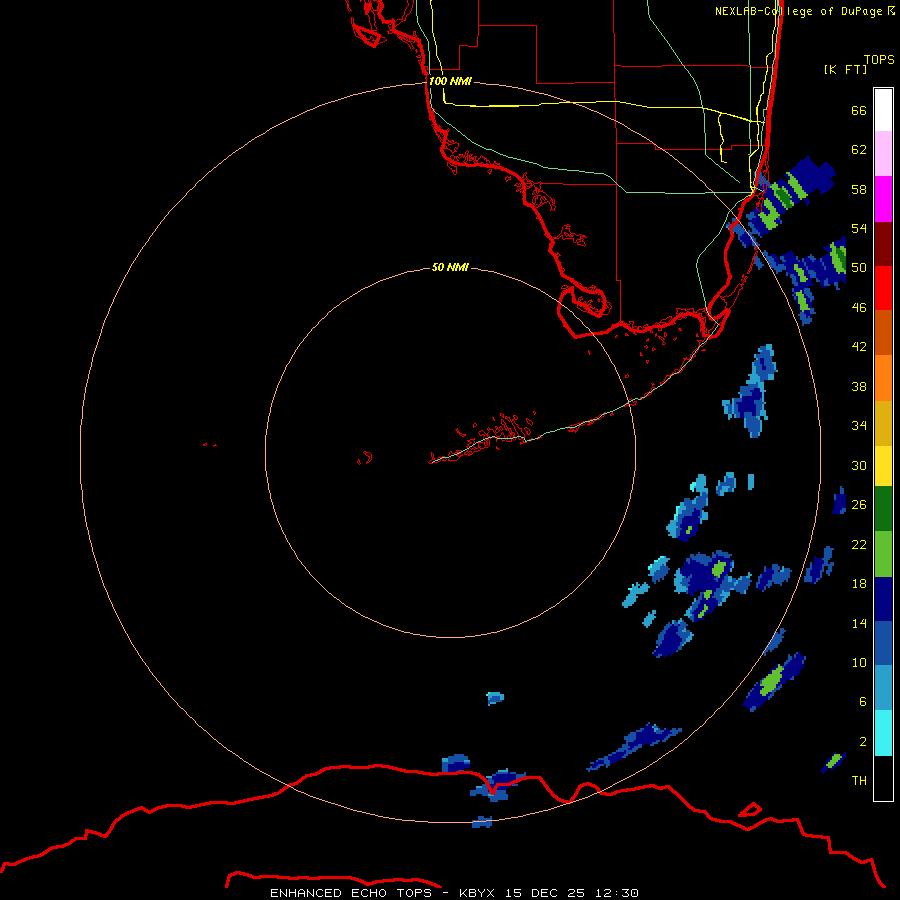The height and width of the screenshot is (900, 900).
Task: Click the 30 value in the legend
Action: coord(859,465)
